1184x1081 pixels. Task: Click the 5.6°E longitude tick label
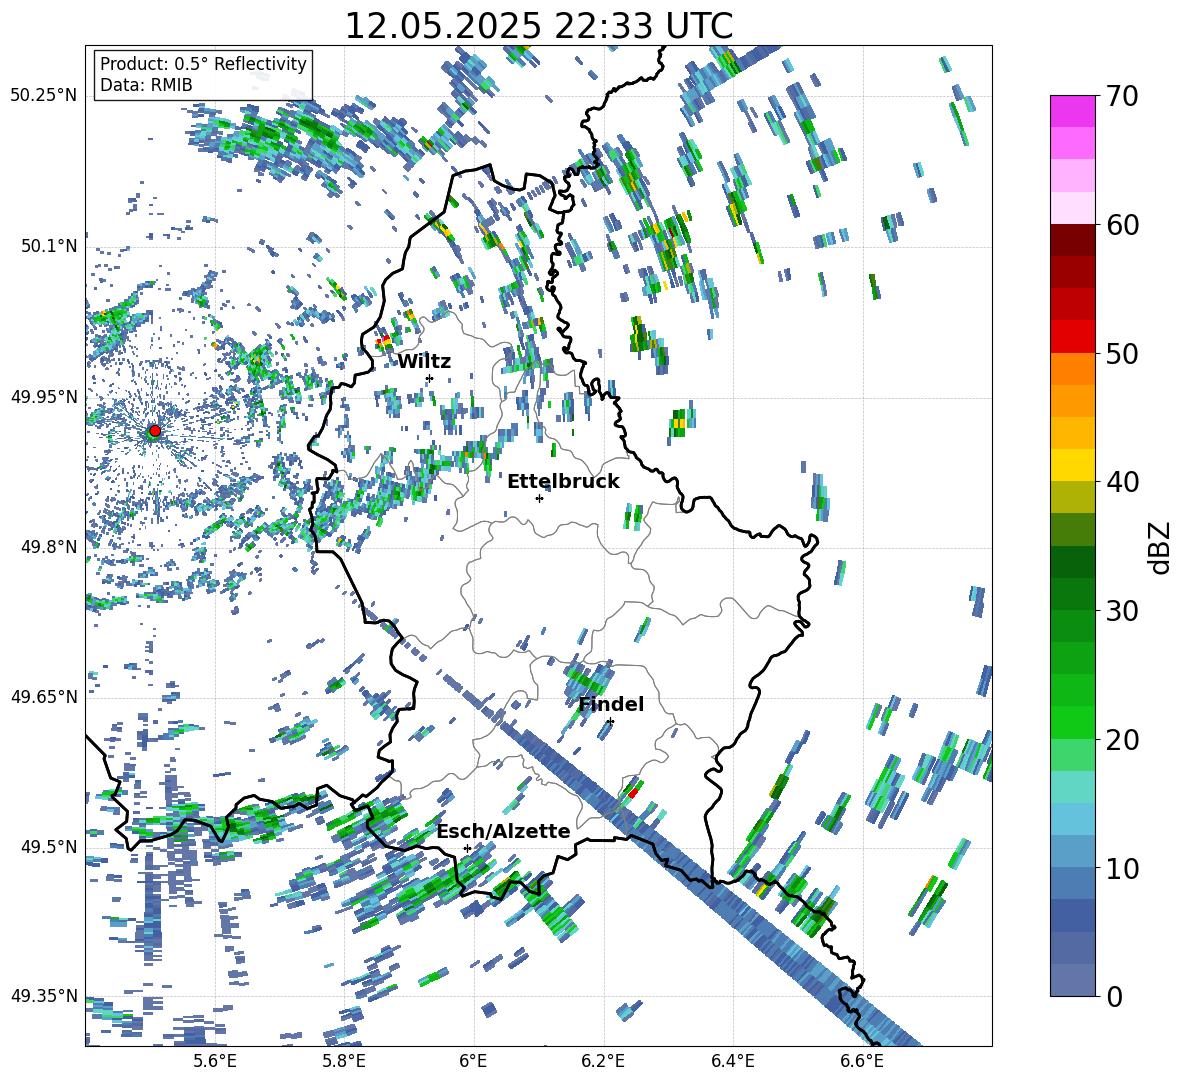click(214, 1061)
